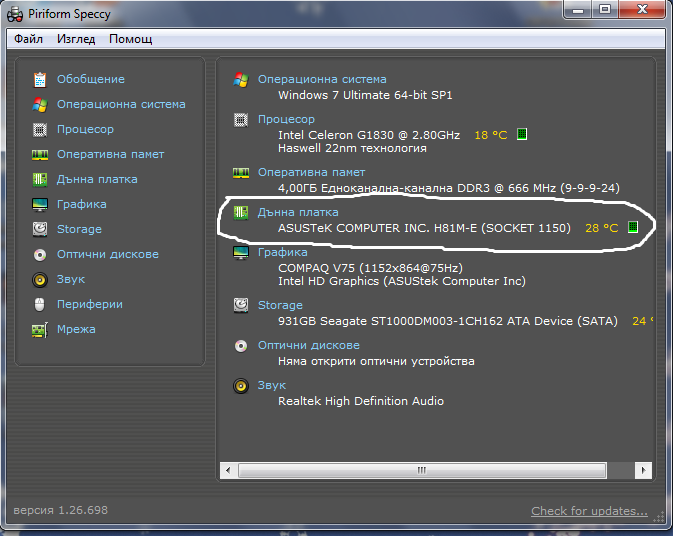Screen dimensions: 673x536
Task: Click the Windows flag icon in sidebar
Action: tap(40, 104)
